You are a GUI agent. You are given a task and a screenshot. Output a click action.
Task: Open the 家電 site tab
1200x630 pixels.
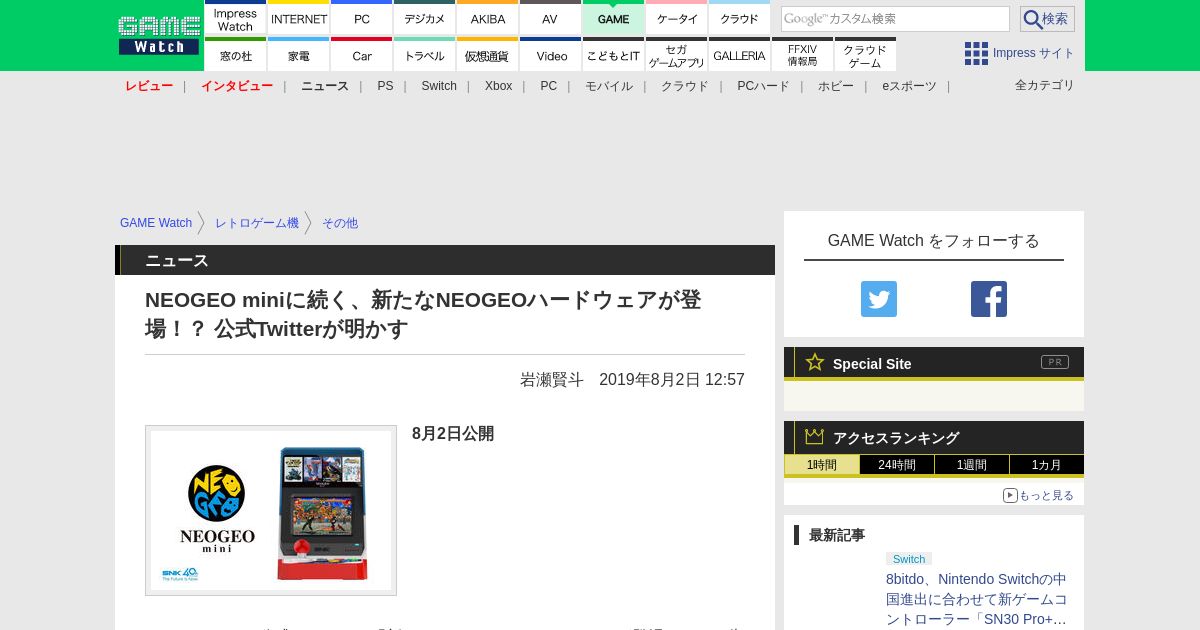pyautogui.click(x=299, y=55)
